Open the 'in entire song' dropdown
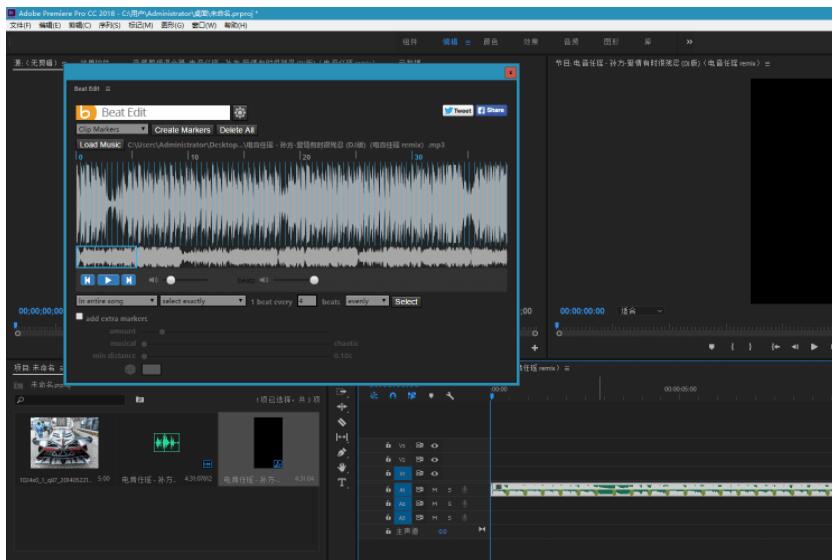 pyautogui.click(x=116, y=301)
